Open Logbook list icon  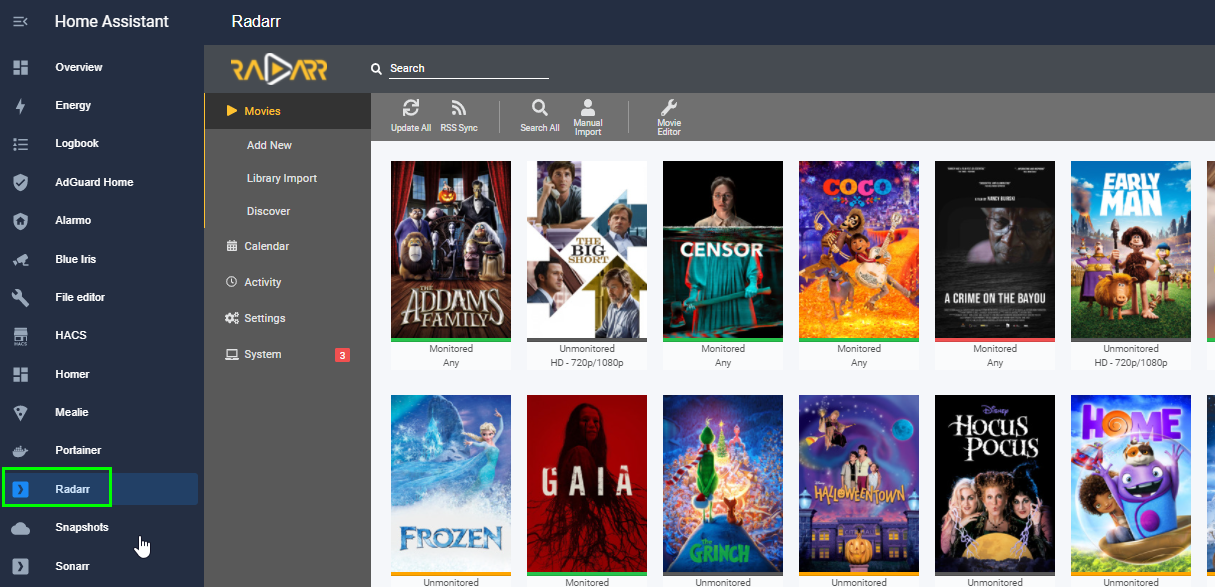pos(20,144)
